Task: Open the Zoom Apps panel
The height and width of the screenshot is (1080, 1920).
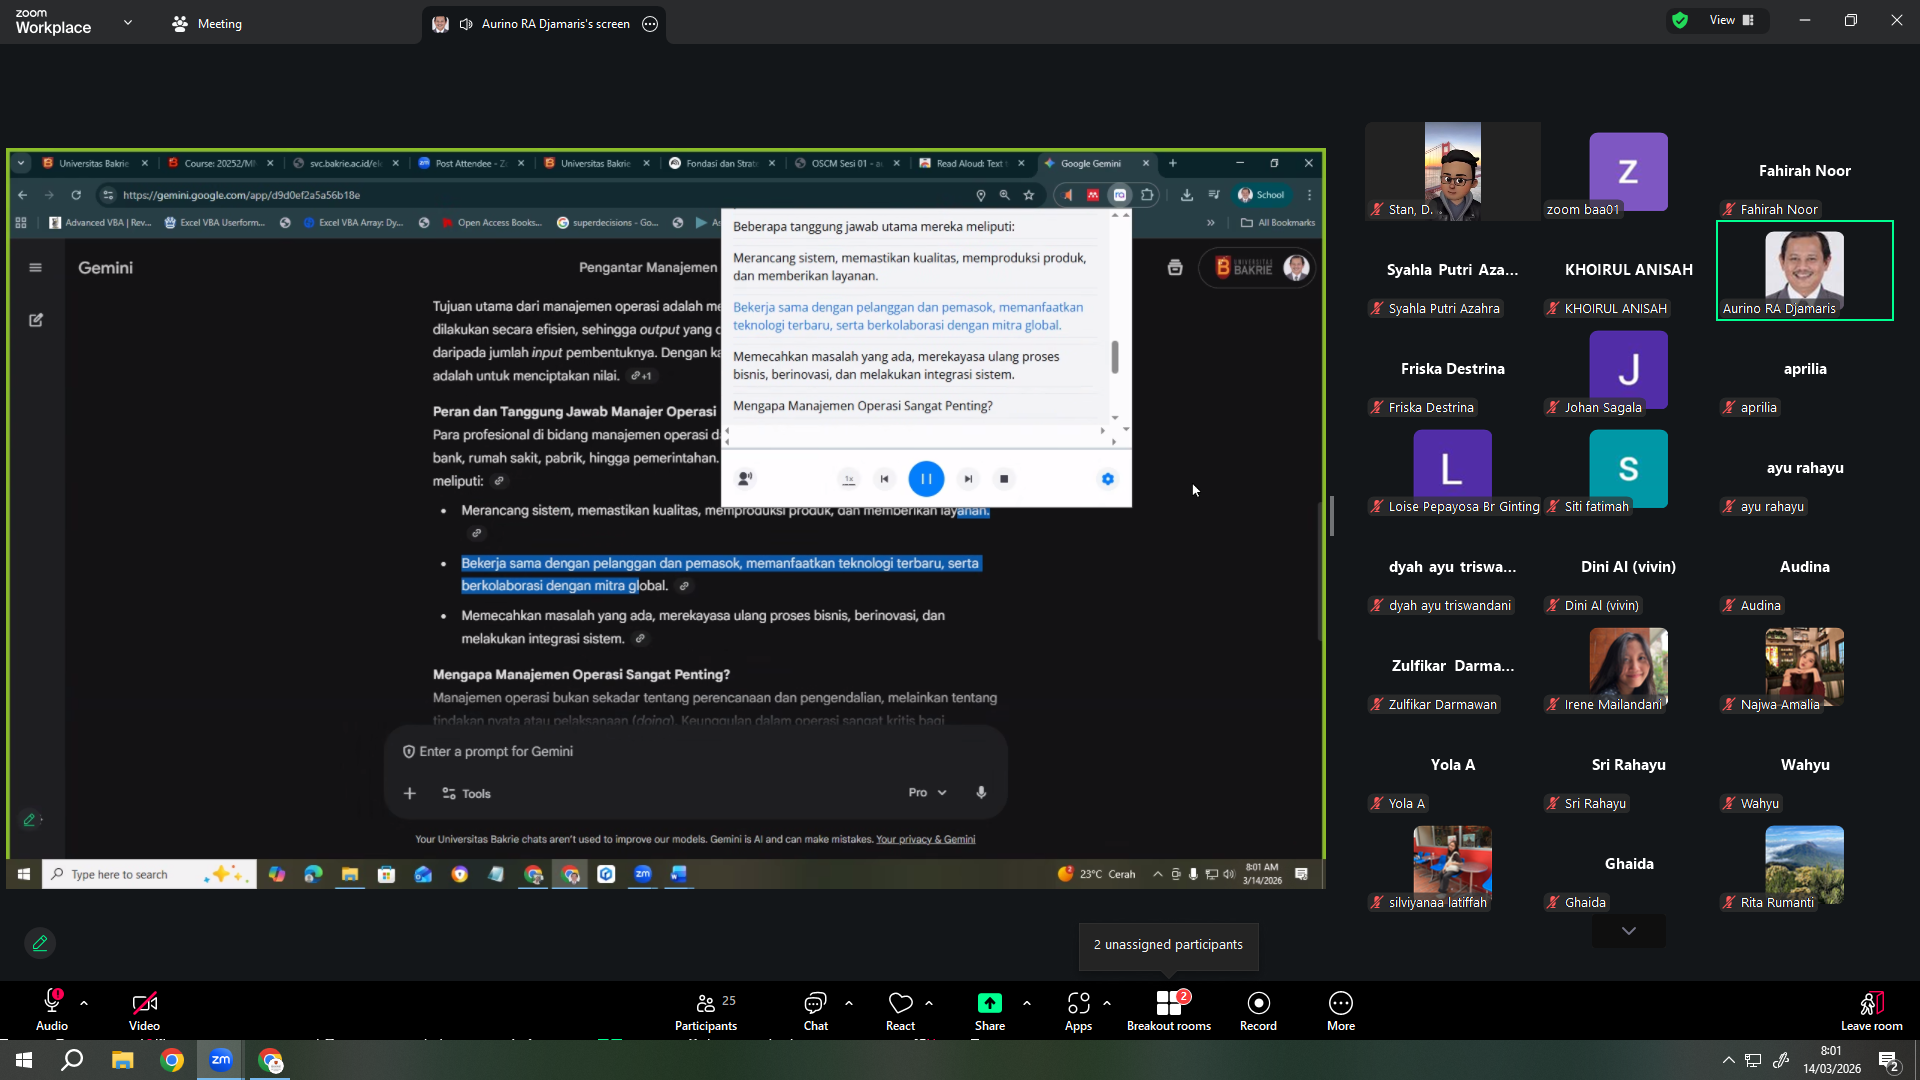Action: 1078,1010
